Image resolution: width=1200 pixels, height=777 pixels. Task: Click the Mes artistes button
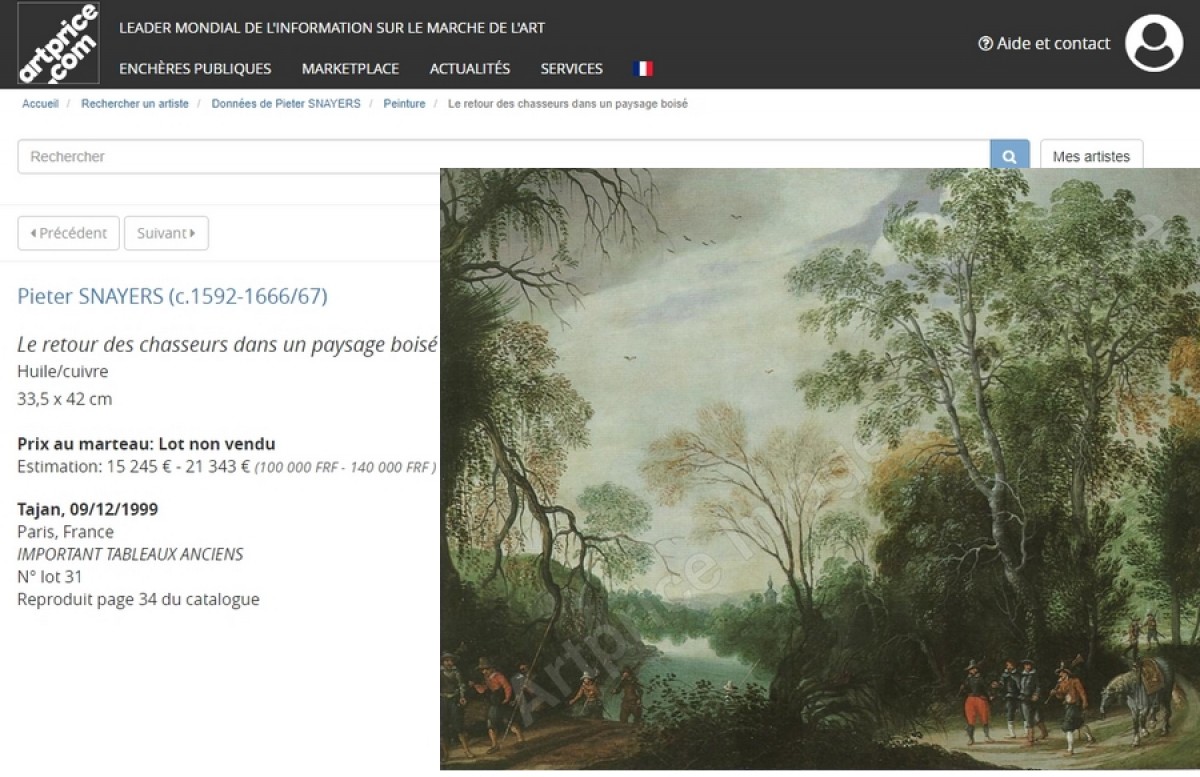point(1091,156)
